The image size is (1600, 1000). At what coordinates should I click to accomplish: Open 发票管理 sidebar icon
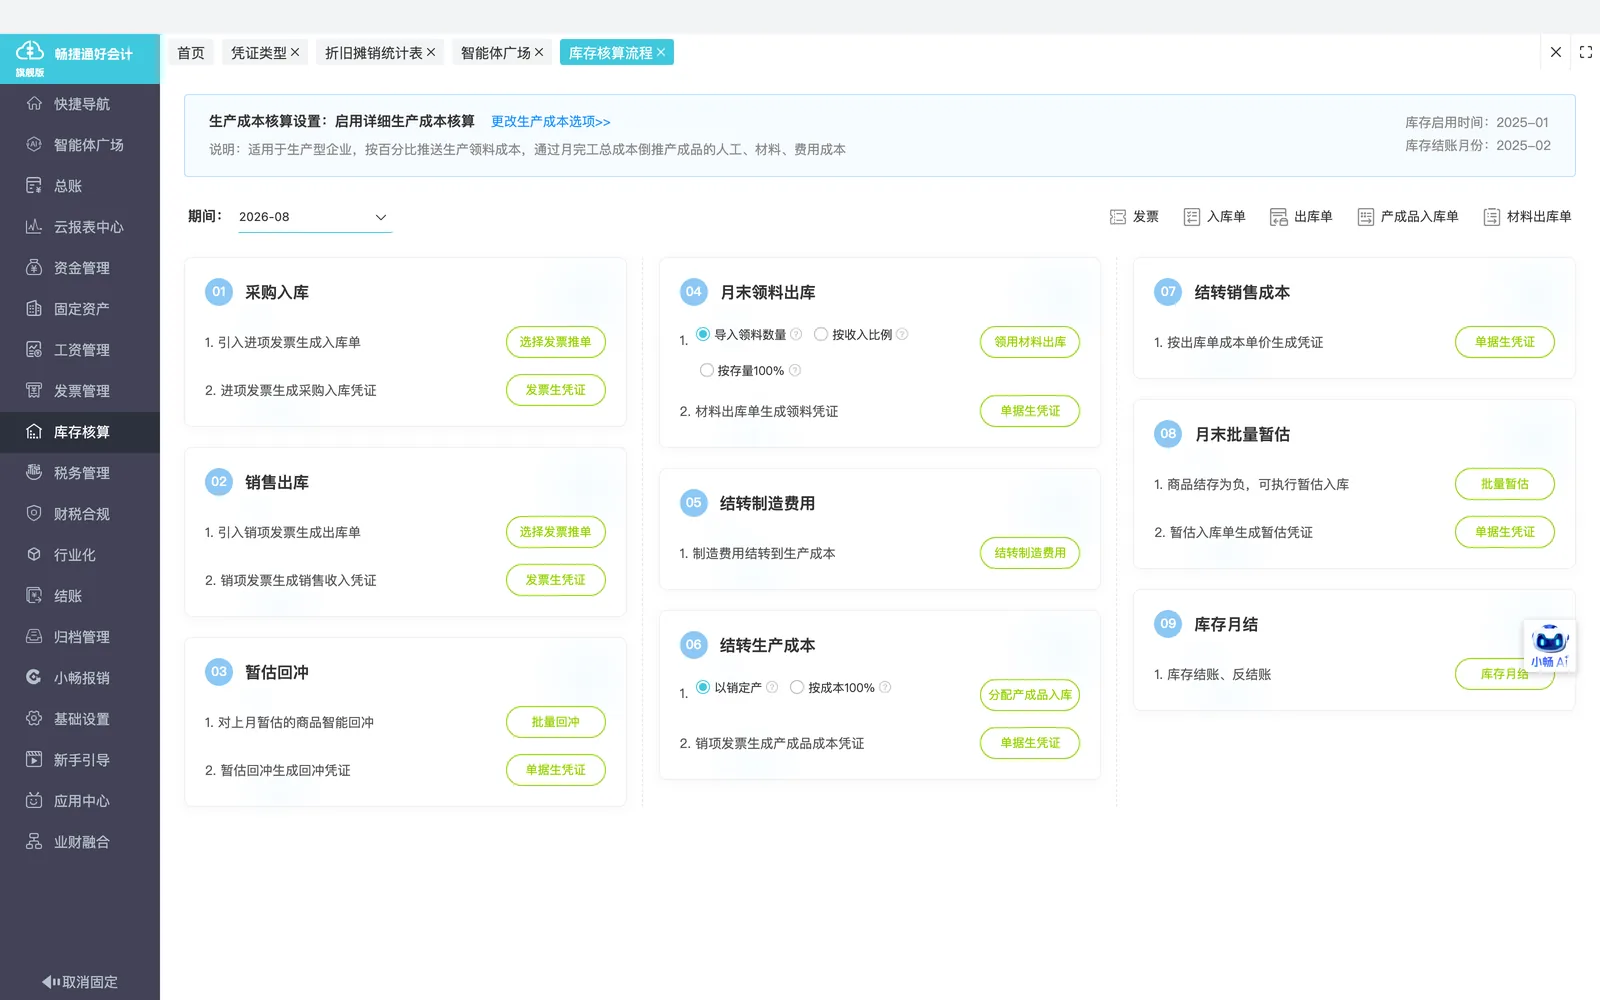click(34, 391)
